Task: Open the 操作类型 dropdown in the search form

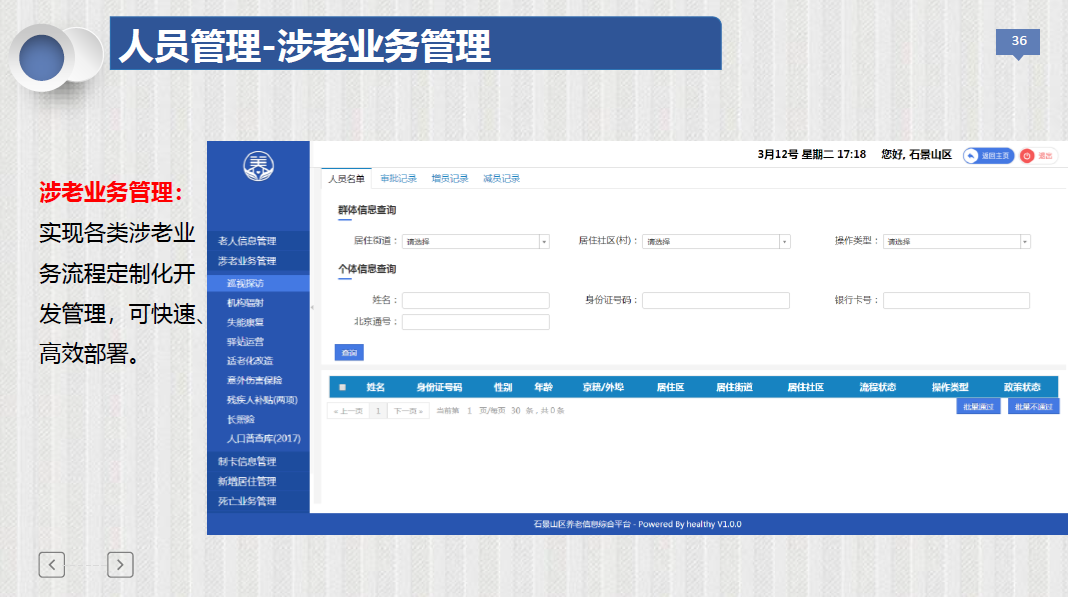Action: [956, 241]
